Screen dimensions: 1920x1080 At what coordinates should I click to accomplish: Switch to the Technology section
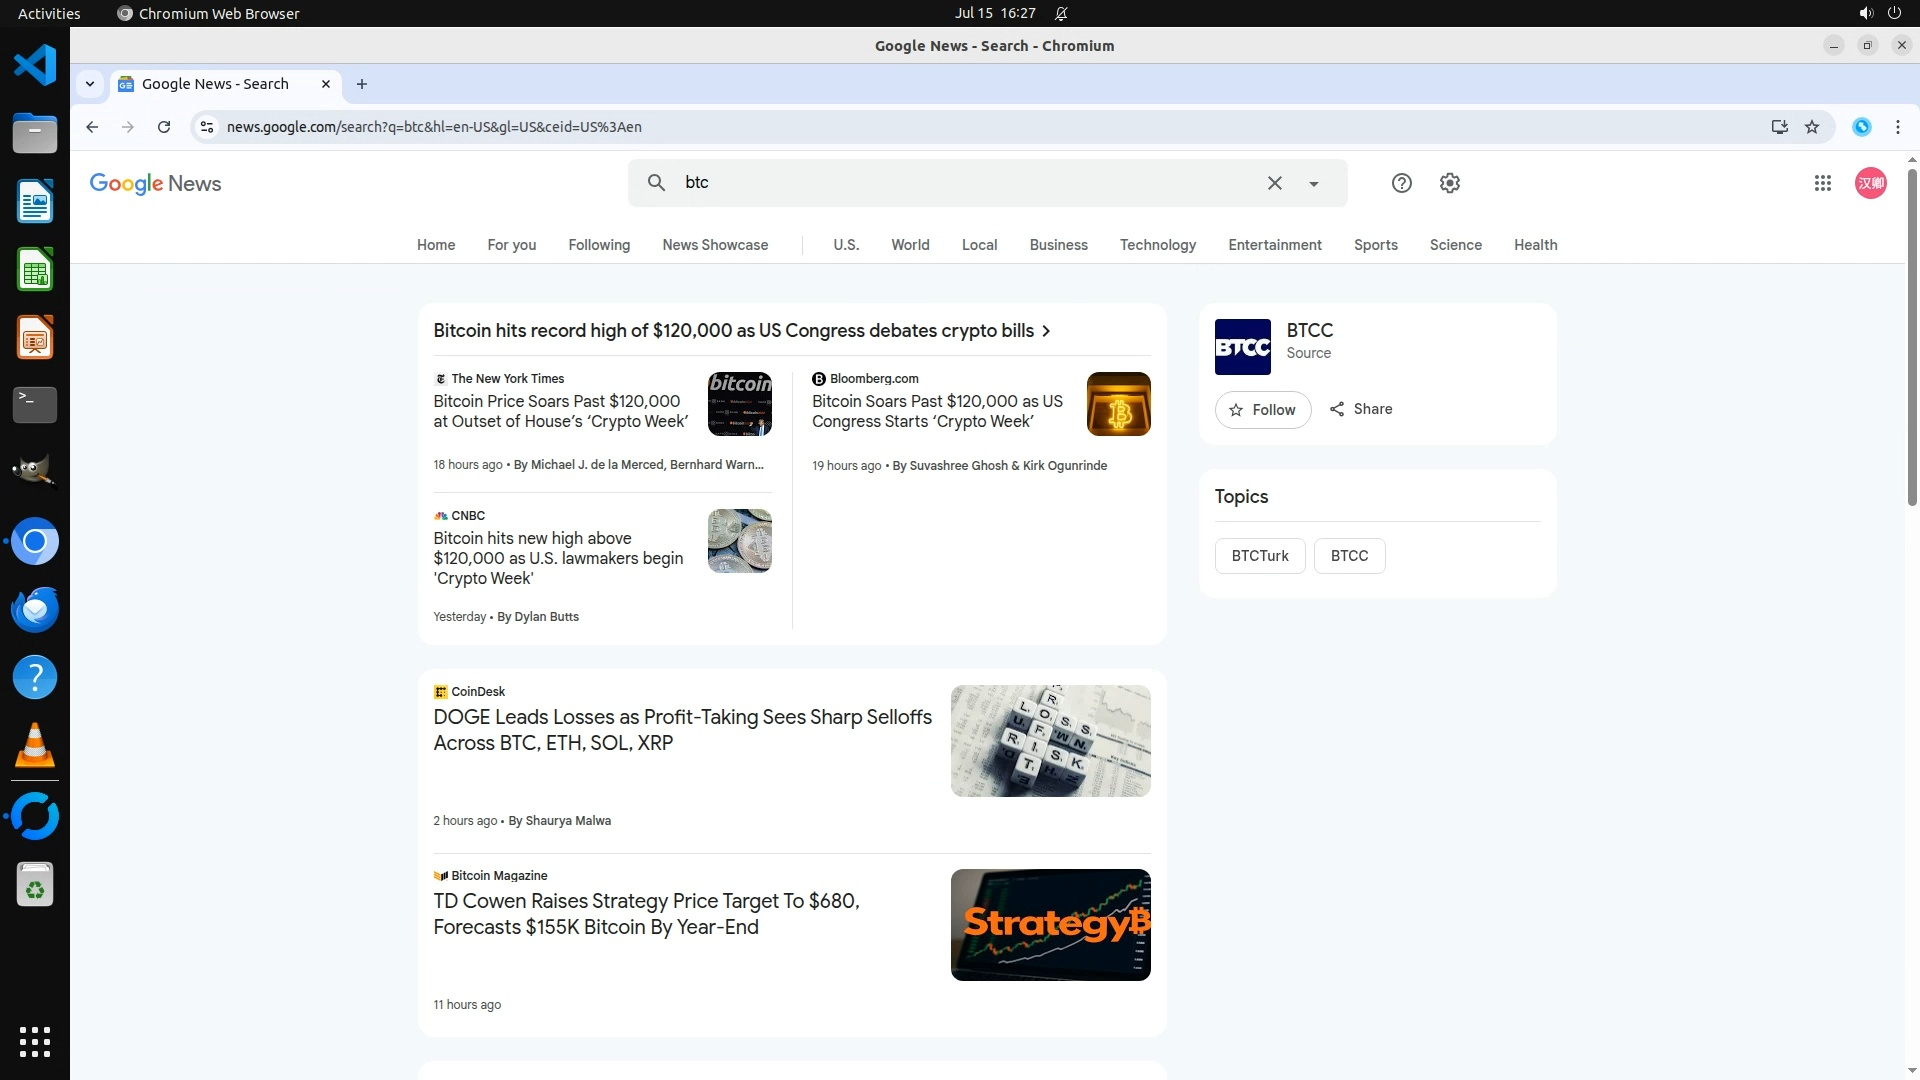point(1157,245)
